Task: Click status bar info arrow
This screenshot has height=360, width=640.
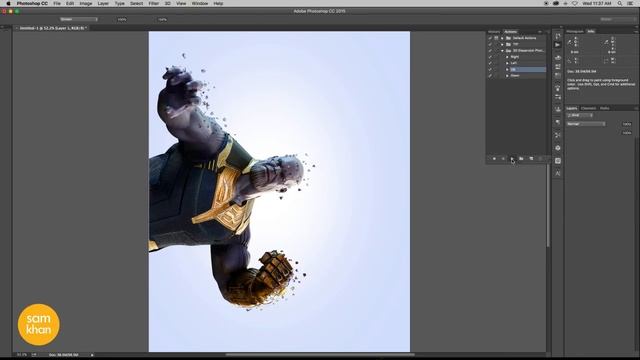Action: coord(92,355)
